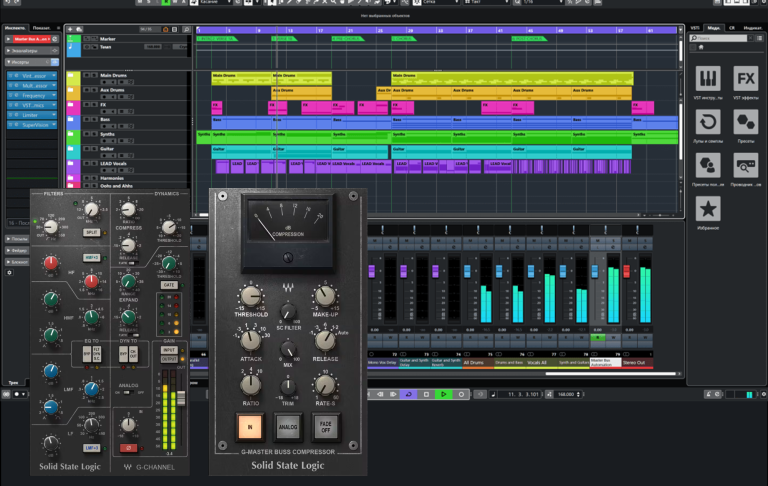Expand the Equalizers section in Inspector
Image resolution: width=768 pixels, height=486 pixels.
[26, 50]
